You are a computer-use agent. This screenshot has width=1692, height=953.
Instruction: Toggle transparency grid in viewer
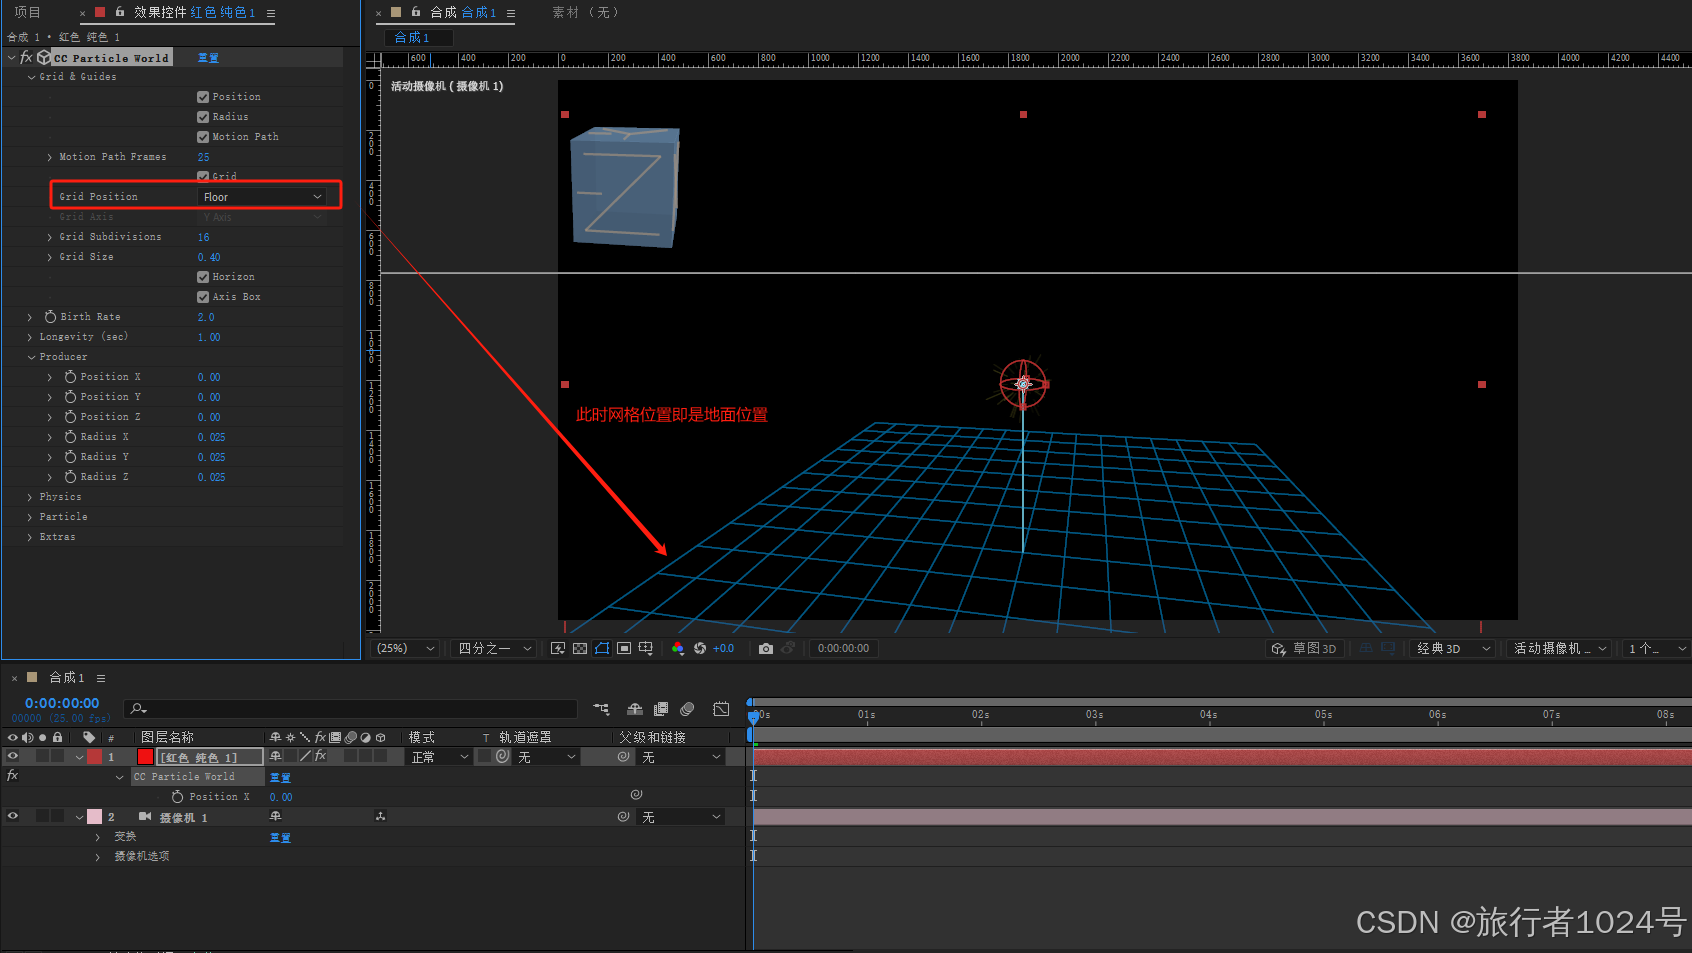pos(580,649)
